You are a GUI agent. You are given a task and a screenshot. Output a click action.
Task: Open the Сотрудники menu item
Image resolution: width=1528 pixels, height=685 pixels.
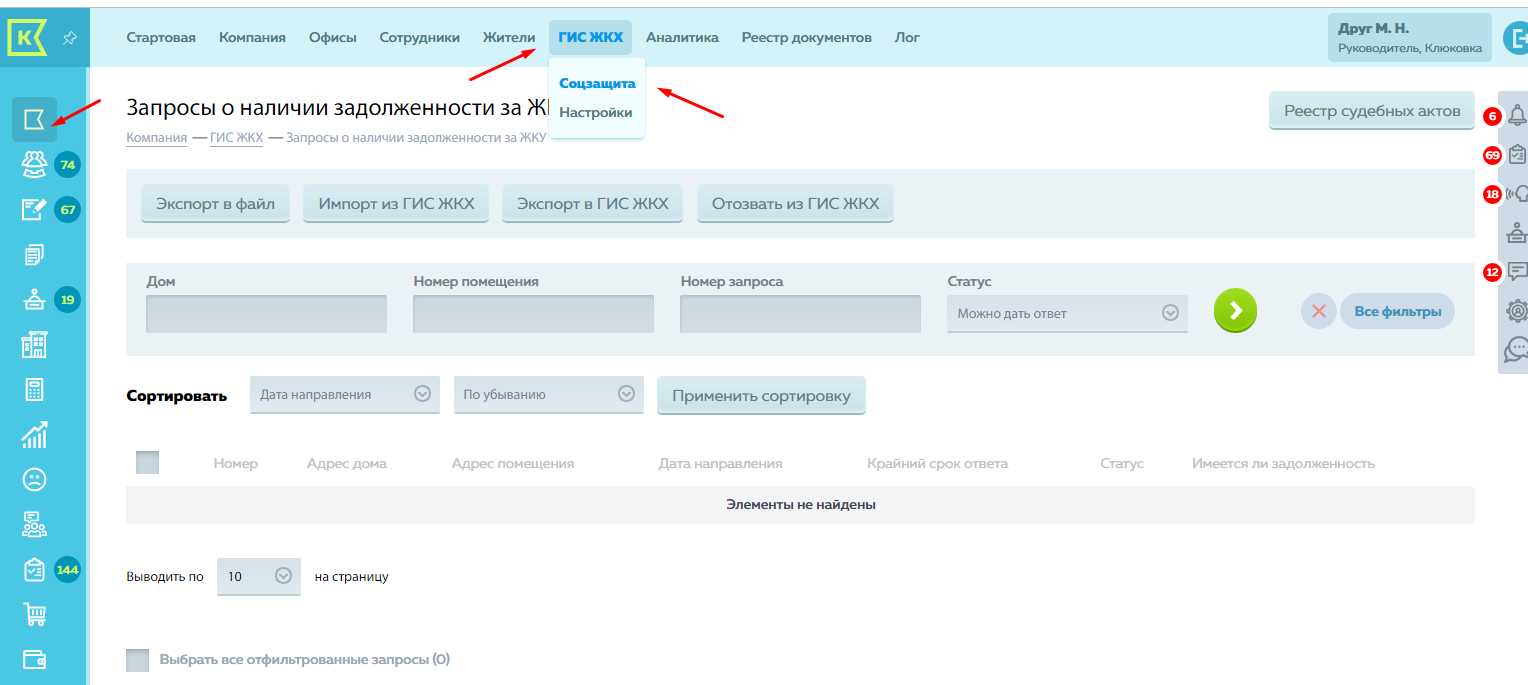tap(420, 37)
